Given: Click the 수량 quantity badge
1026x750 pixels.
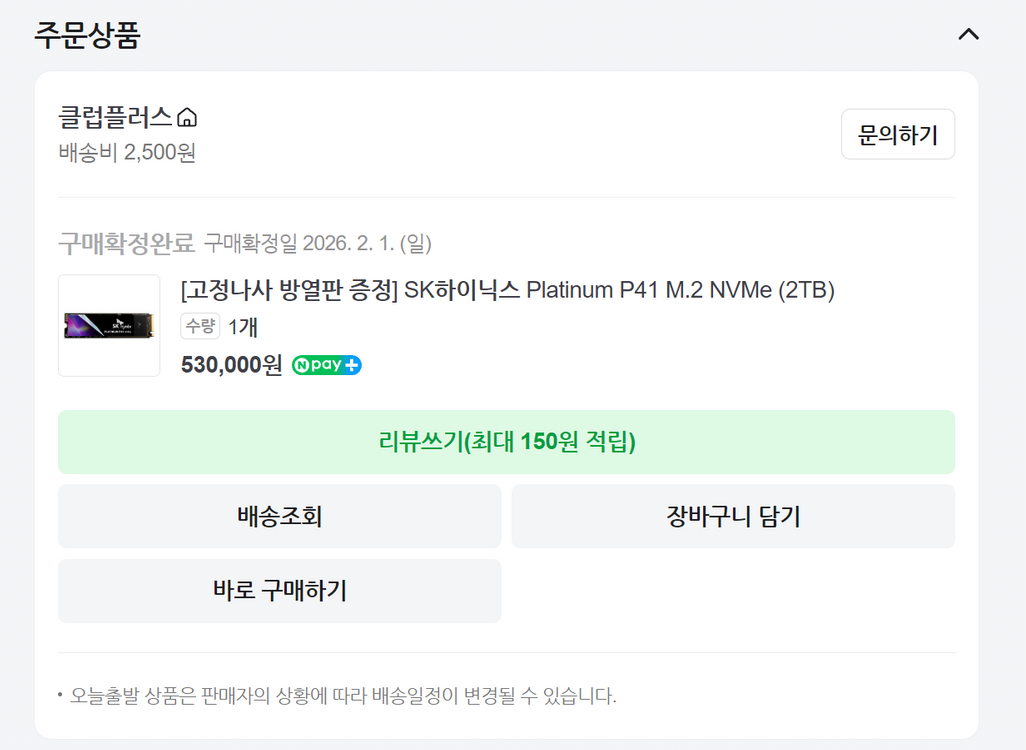Looking at the screenshot, I should (200, 326).
